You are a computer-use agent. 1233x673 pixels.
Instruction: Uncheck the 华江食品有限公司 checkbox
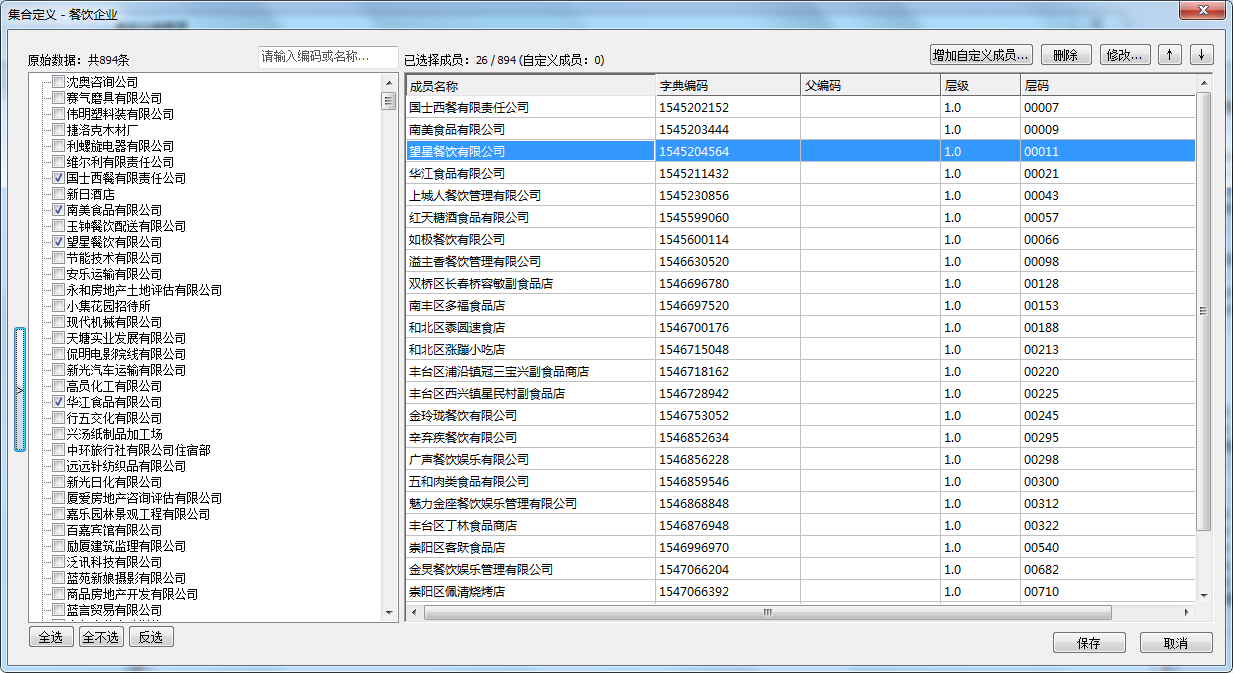[59, 402]
